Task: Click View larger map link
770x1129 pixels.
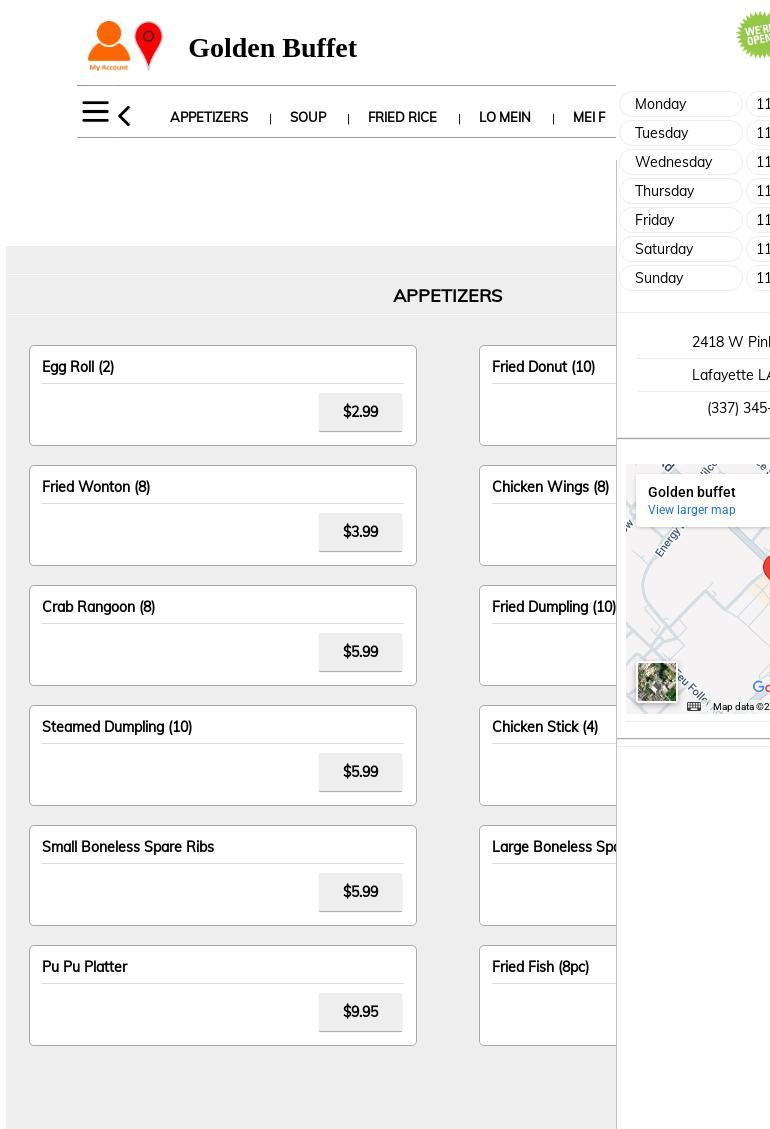Action: pos(691,510)
